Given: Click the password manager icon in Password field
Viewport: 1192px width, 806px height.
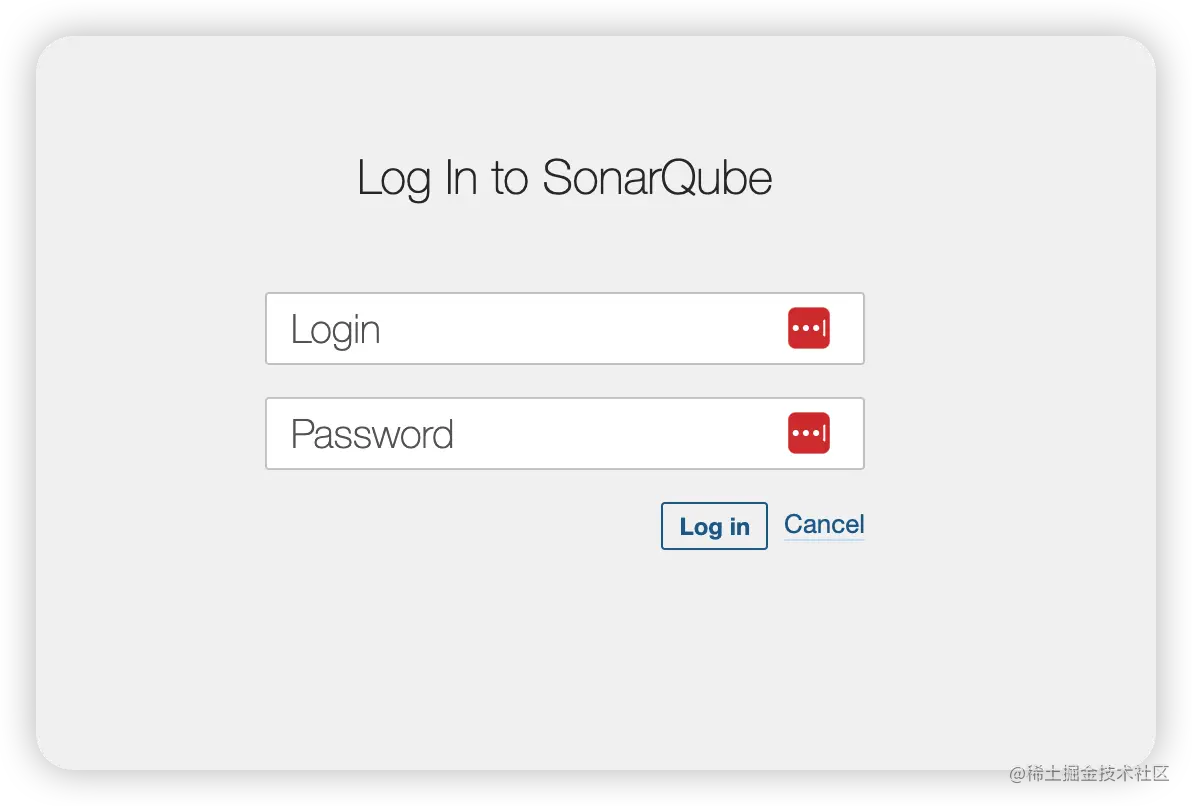Looking at the screenshot, I should (808, 433).
